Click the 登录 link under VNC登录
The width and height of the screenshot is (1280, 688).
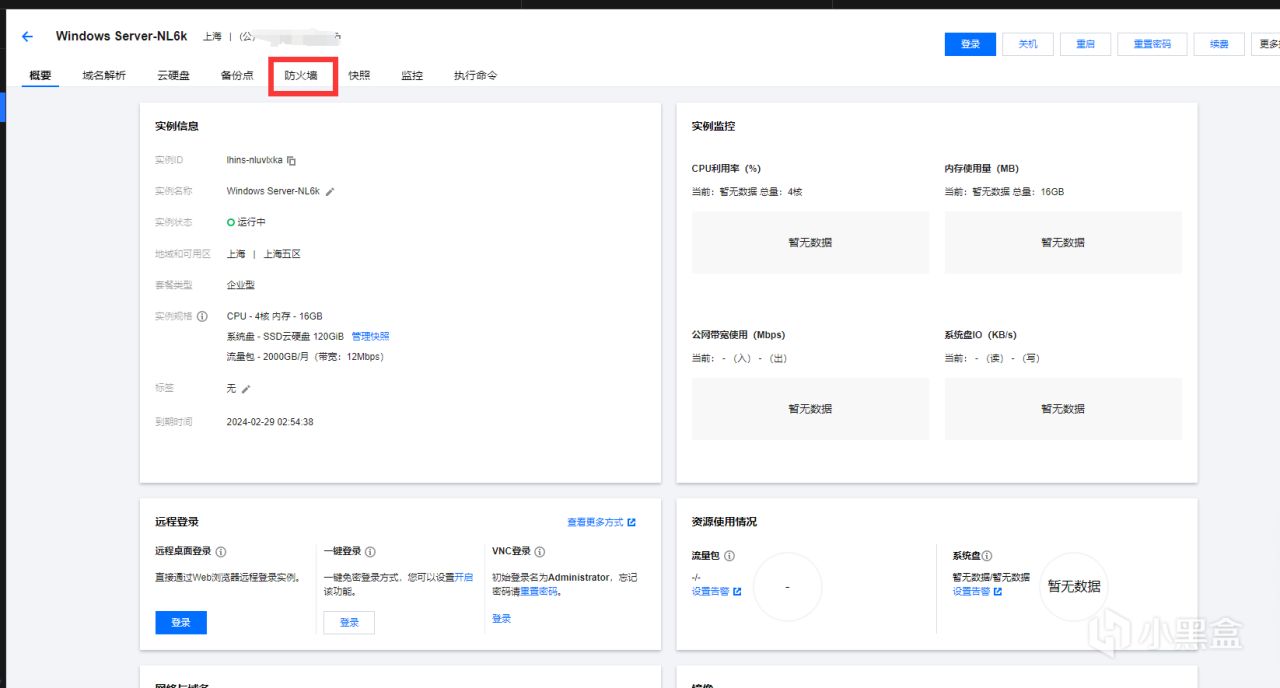(x=501, y=619)
